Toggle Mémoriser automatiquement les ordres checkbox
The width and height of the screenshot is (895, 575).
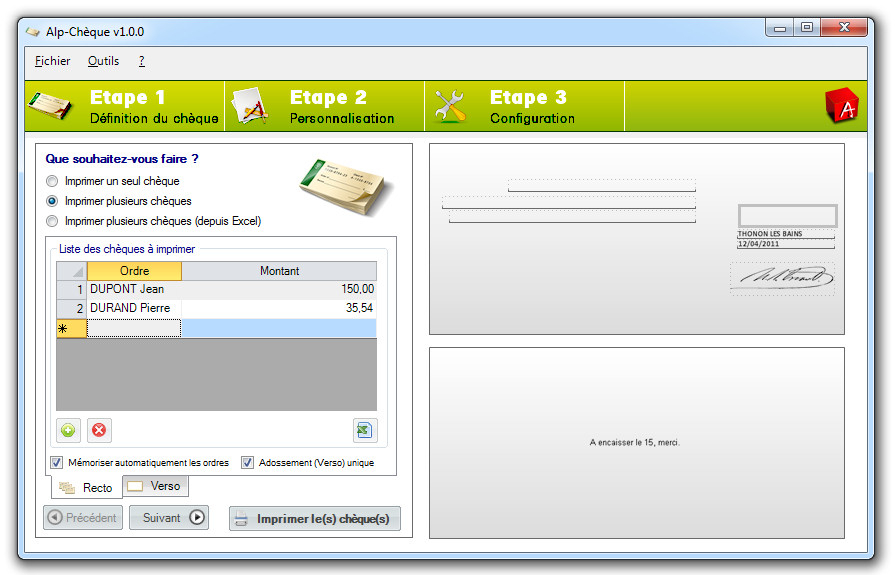coord(57,463)
